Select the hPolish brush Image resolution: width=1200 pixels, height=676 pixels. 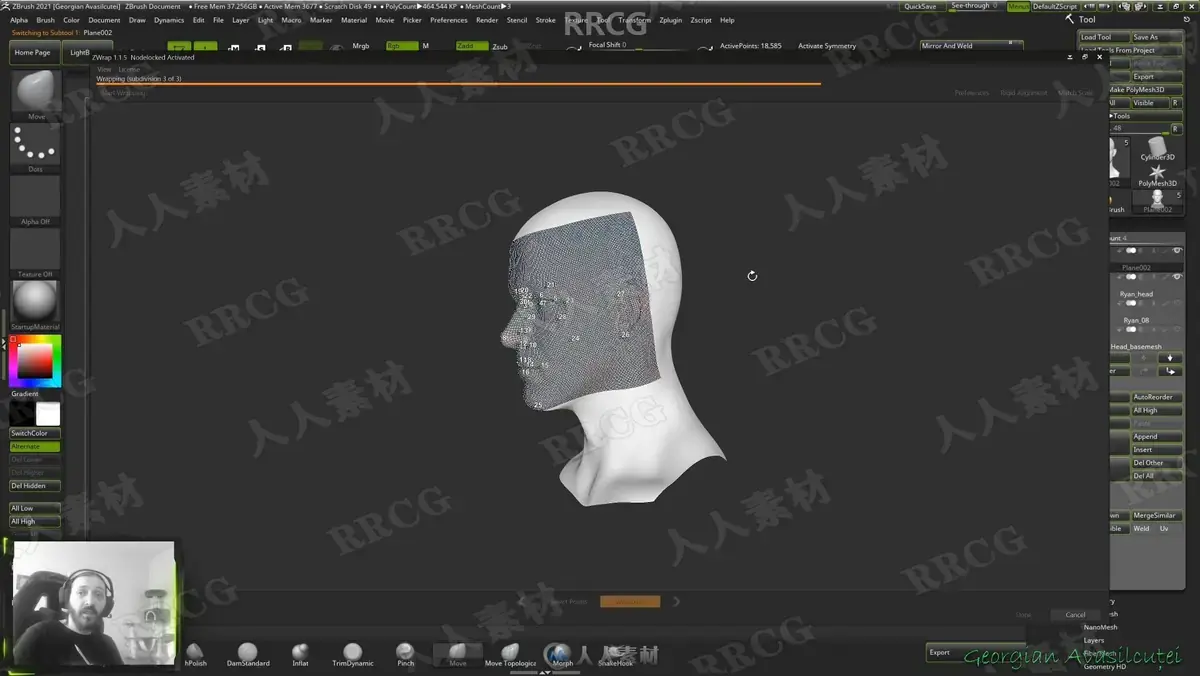point(196,653)
